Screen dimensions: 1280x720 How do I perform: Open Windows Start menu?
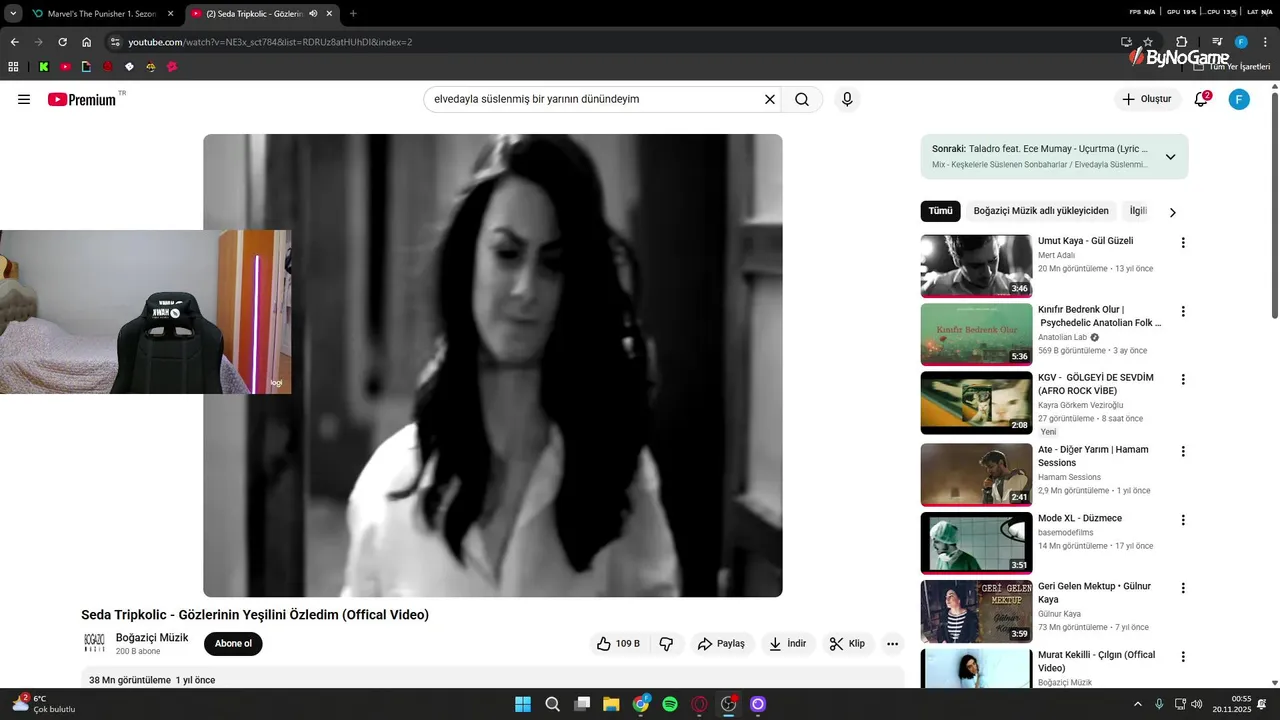(x=523, y=704)
